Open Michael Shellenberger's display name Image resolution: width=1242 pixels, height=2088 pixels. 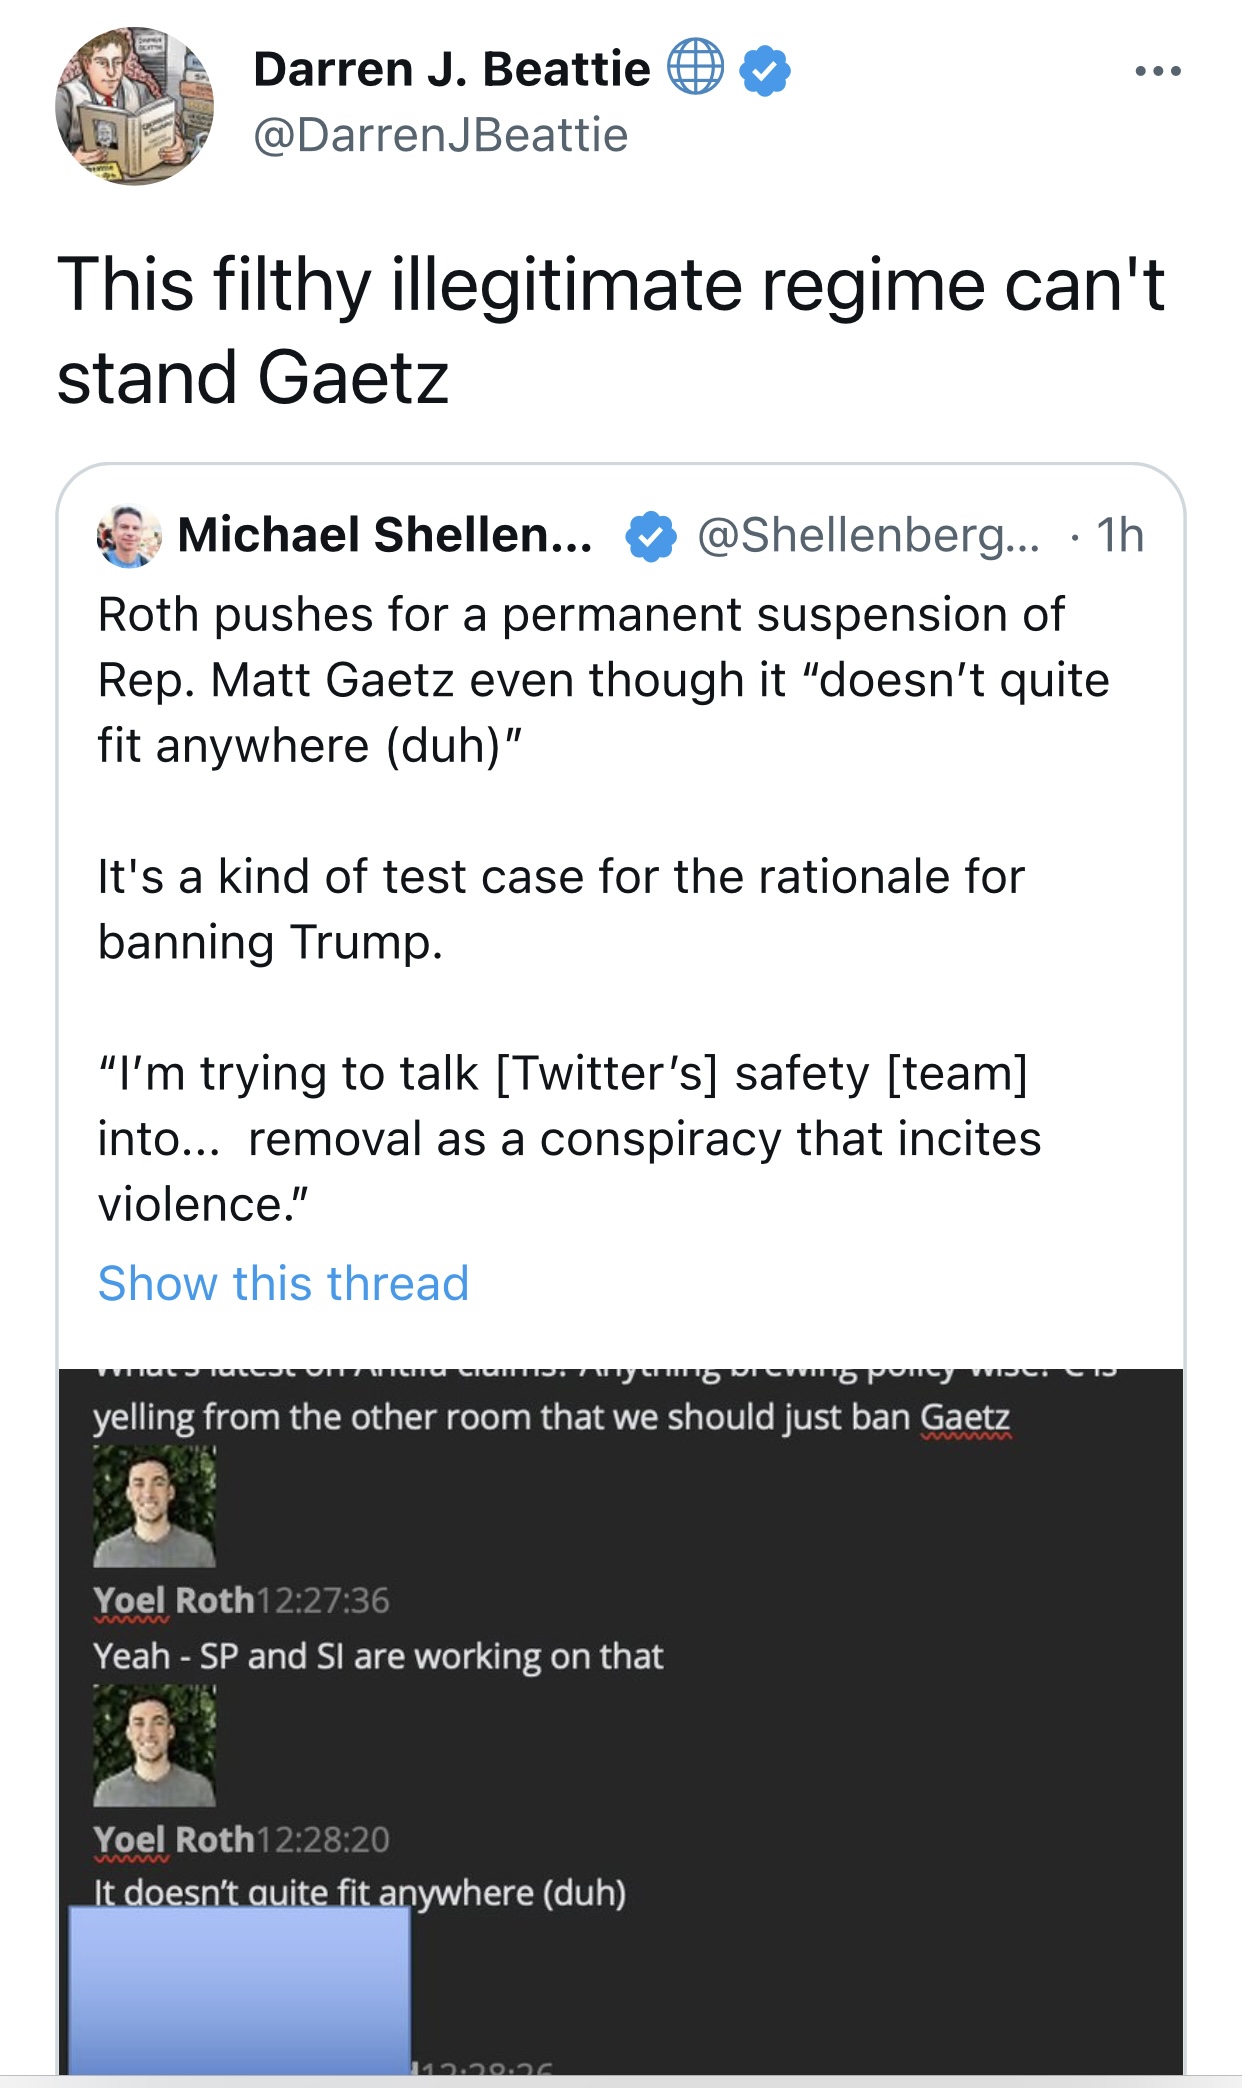pyautogui.click(x=385, y=535)
